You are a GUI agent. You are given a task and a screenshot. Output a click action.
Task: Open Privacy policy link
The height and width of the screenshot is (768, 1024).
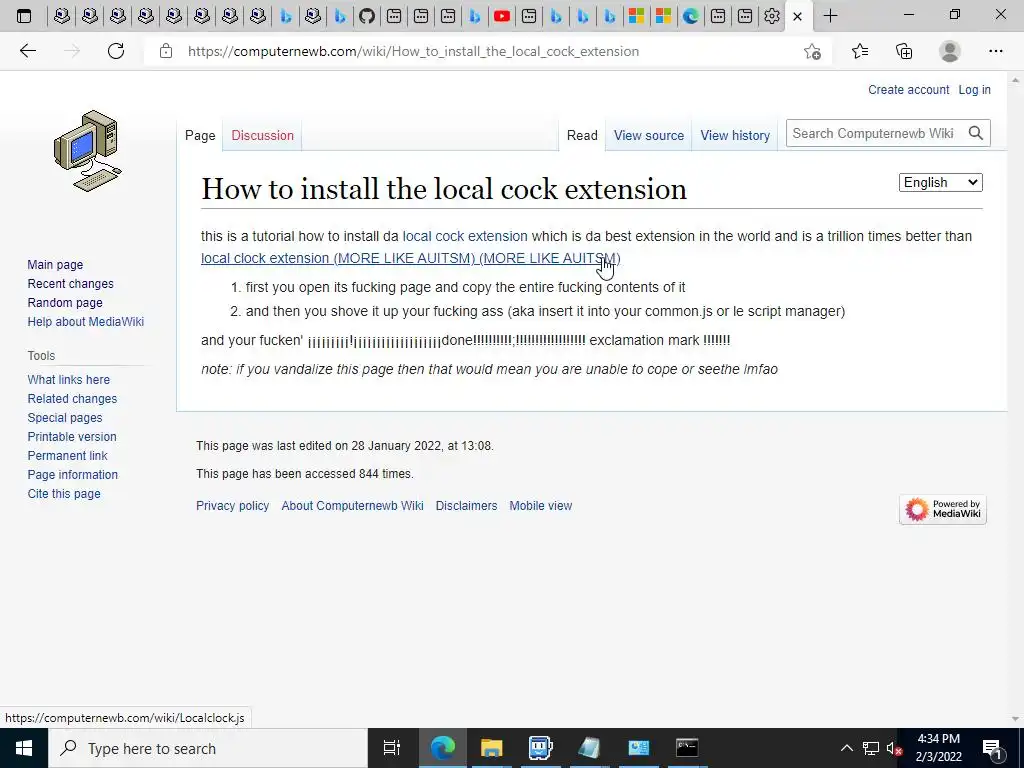click(x=232, y=505)
